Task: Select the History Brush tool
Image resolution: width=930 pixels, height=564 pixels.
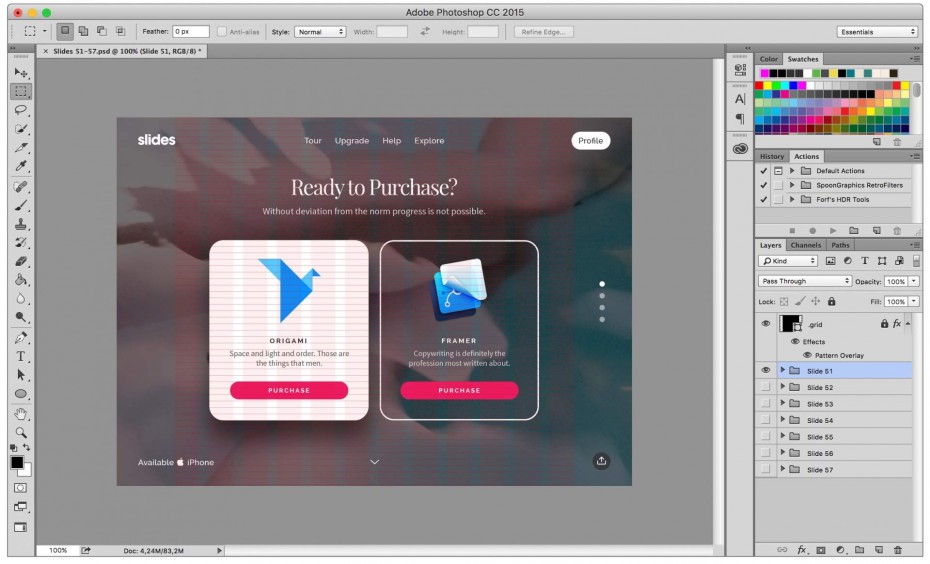Action: click(21, 243)
